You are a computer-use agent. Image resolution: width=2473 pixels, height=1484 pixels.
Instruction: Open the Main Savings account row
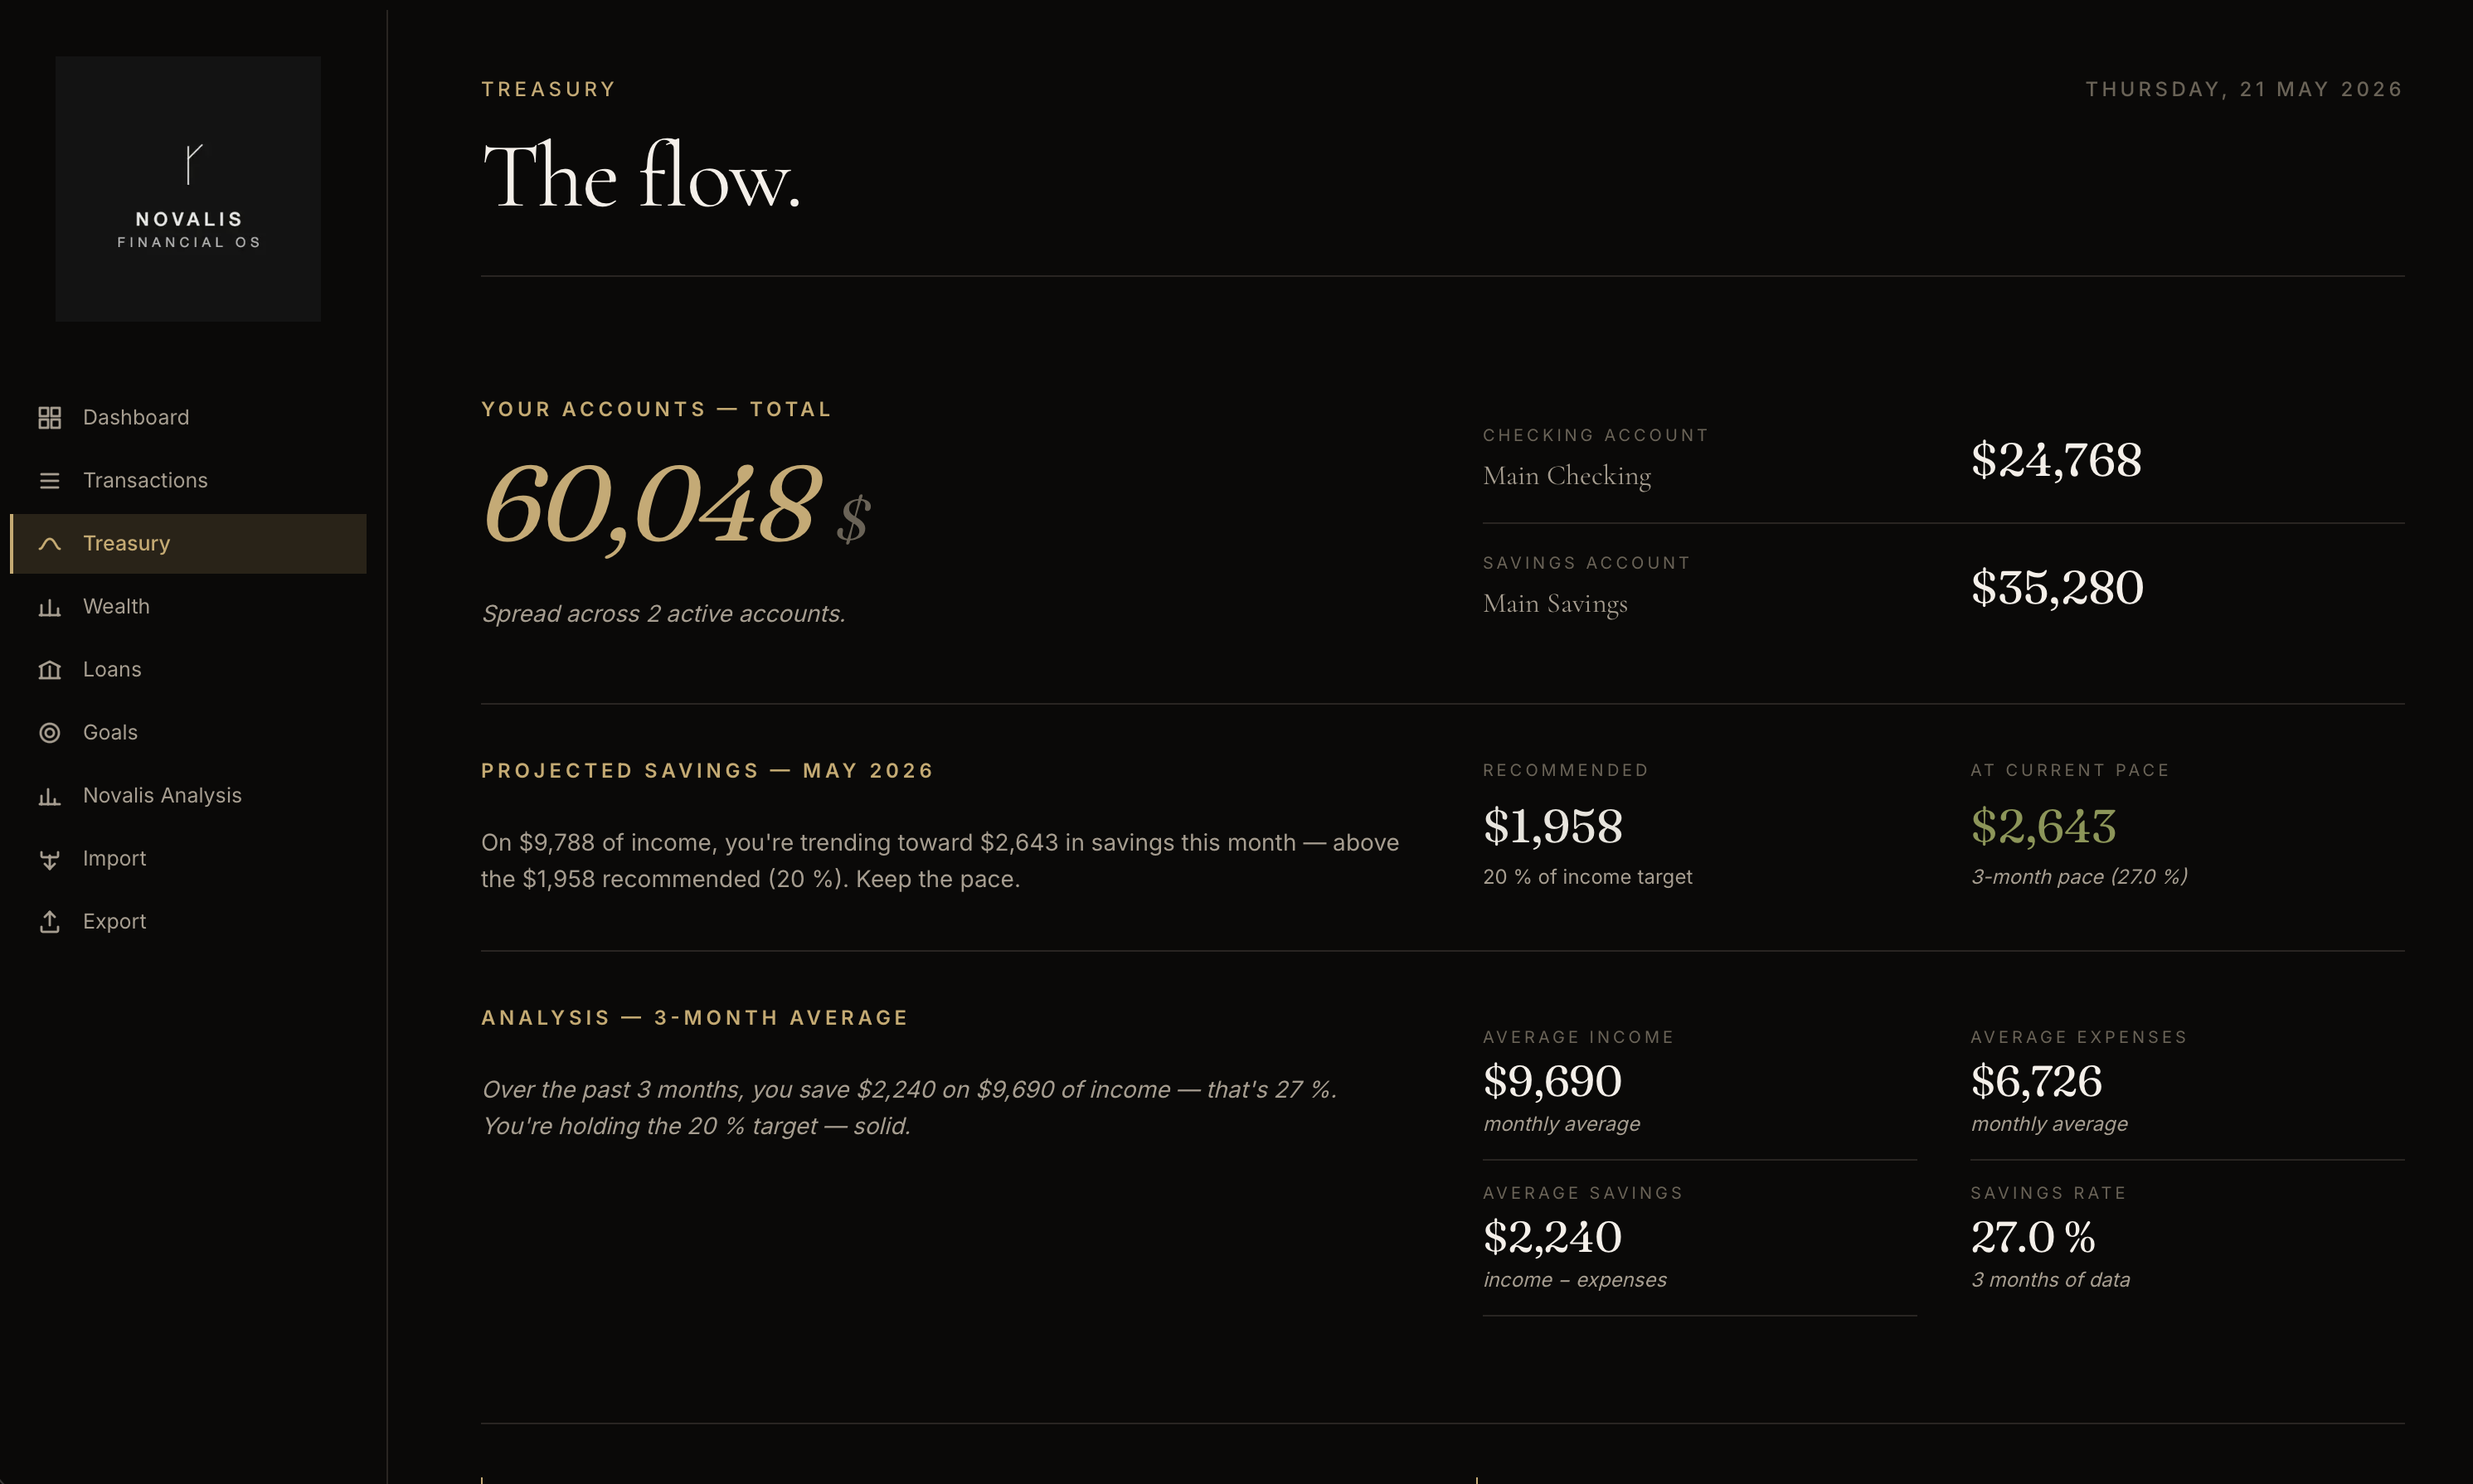[1943, 587]
